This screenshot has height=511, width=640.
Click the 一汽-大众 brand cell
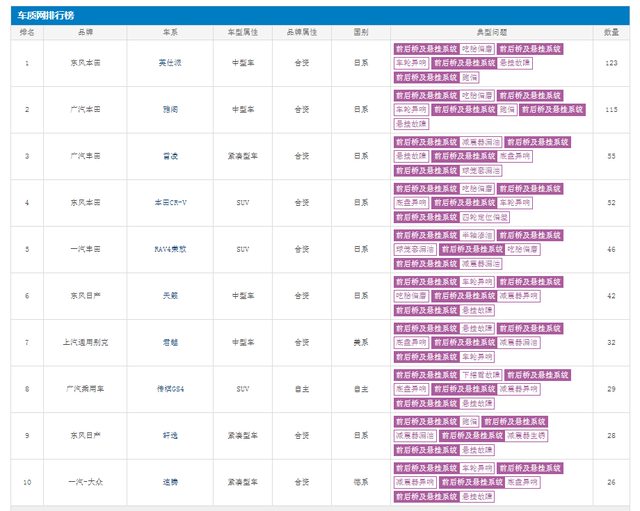(x=85, y=482)
